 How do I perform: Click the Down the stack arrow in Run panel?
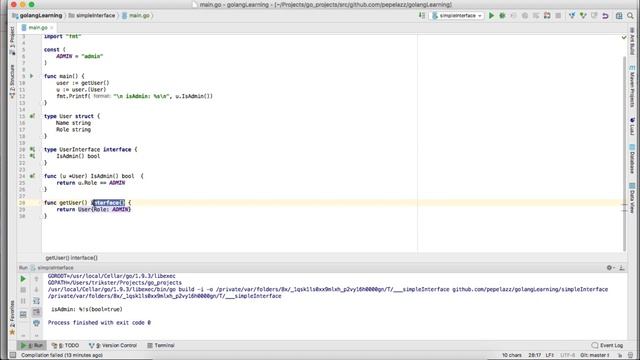(36, 290)
